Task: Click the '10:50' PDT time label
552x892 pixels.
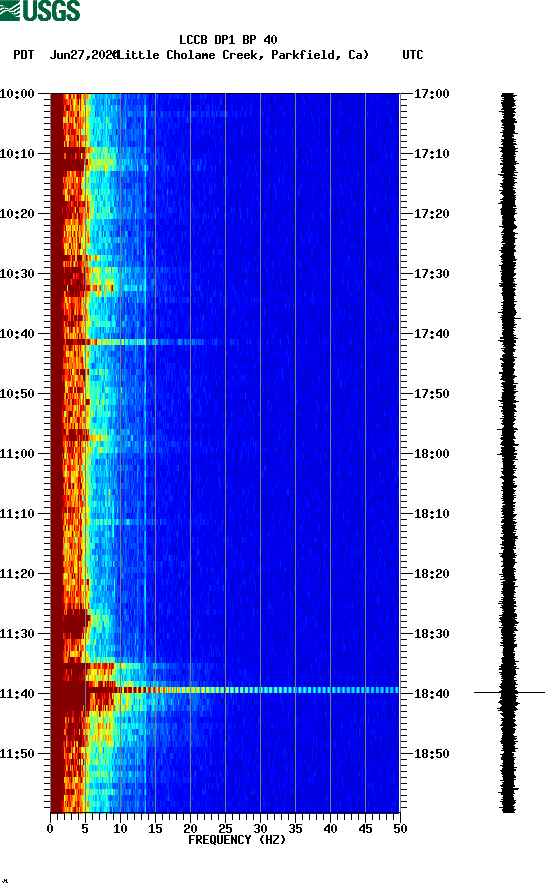Action: [x=17, y=394]
